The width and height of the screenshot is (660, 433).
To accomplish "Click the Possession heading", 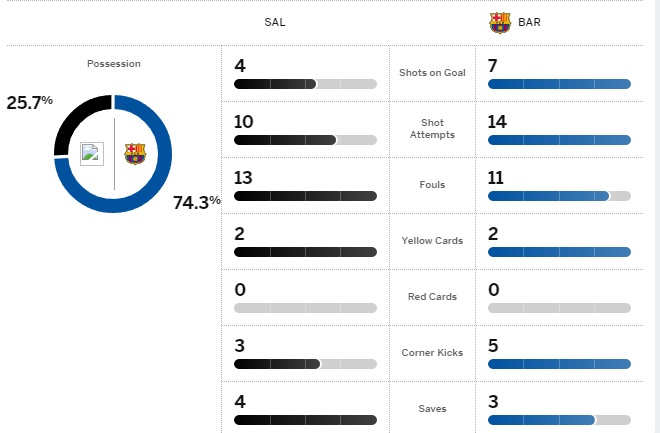I will click(114, 64).
